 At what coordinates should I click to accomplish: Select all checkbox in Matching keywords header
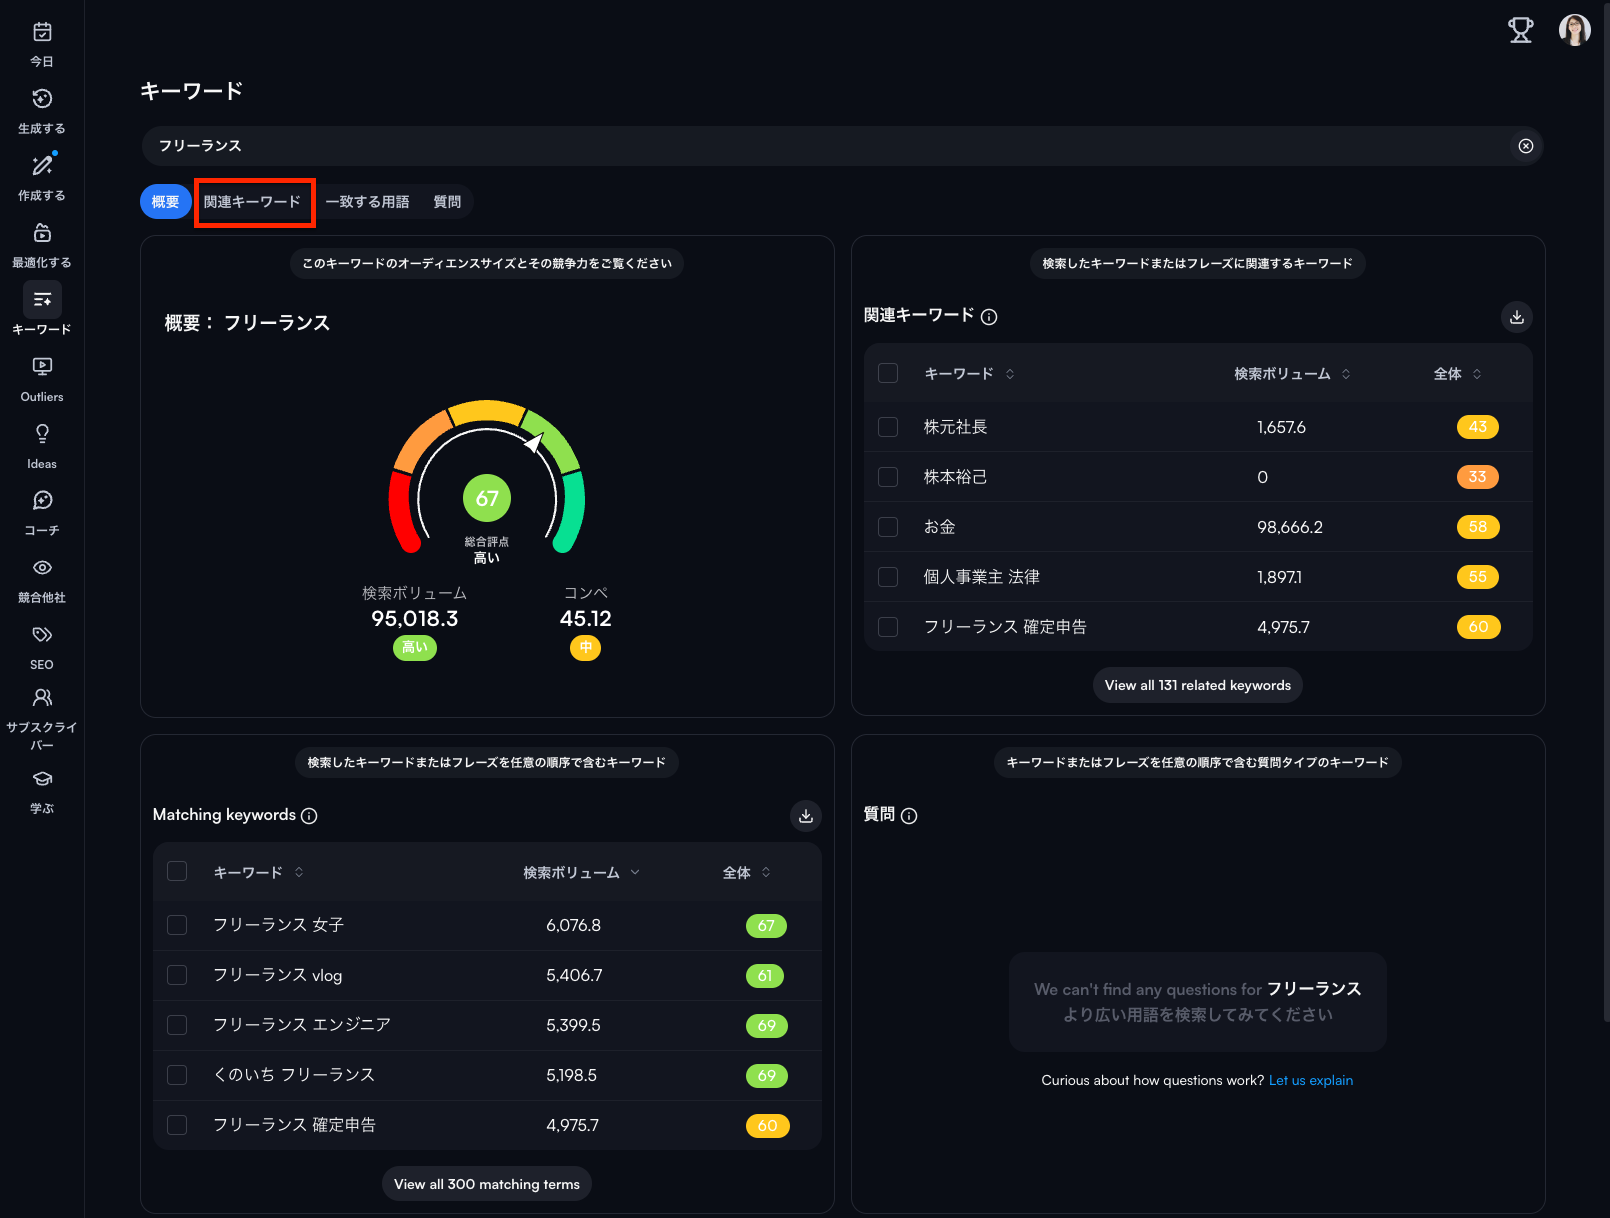pos(177,871)
